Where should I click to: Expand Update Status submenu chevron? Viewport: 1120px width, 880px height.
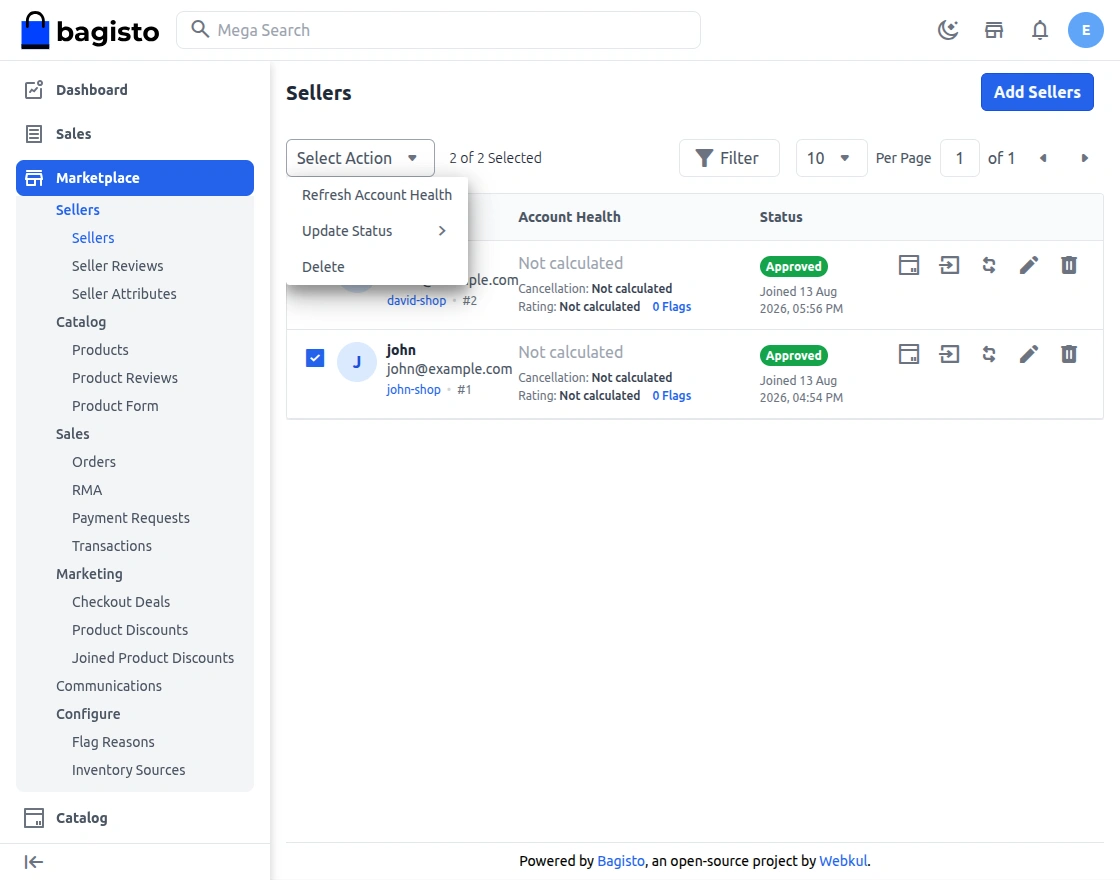[442, 231]
